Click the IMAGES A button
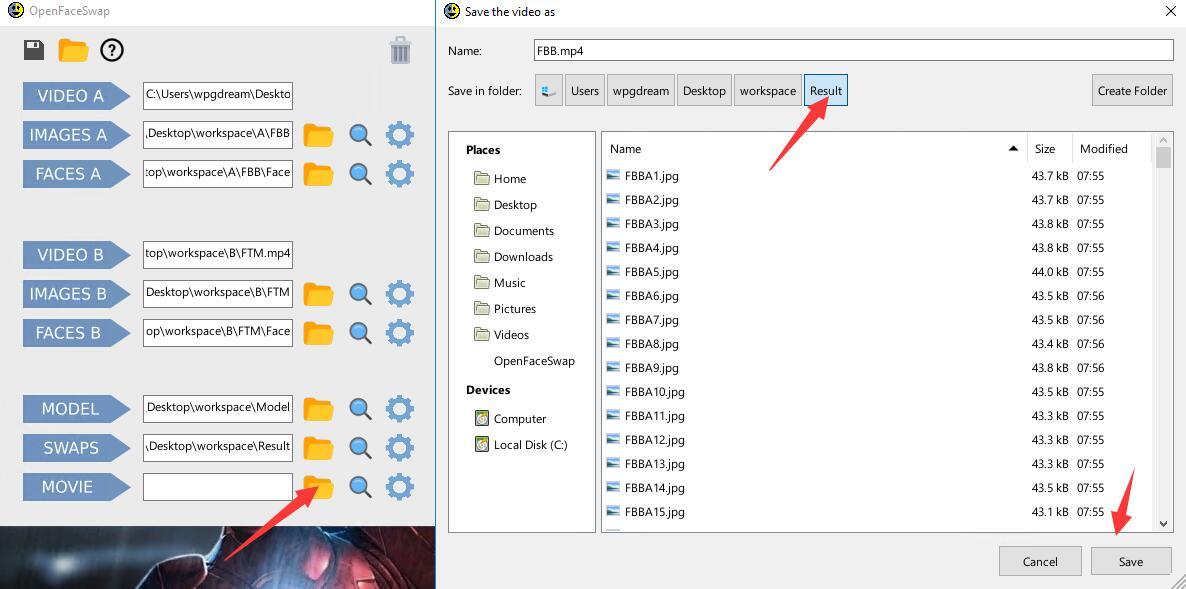The width and height of the screenshot is (1186, 589). (76, 135)
